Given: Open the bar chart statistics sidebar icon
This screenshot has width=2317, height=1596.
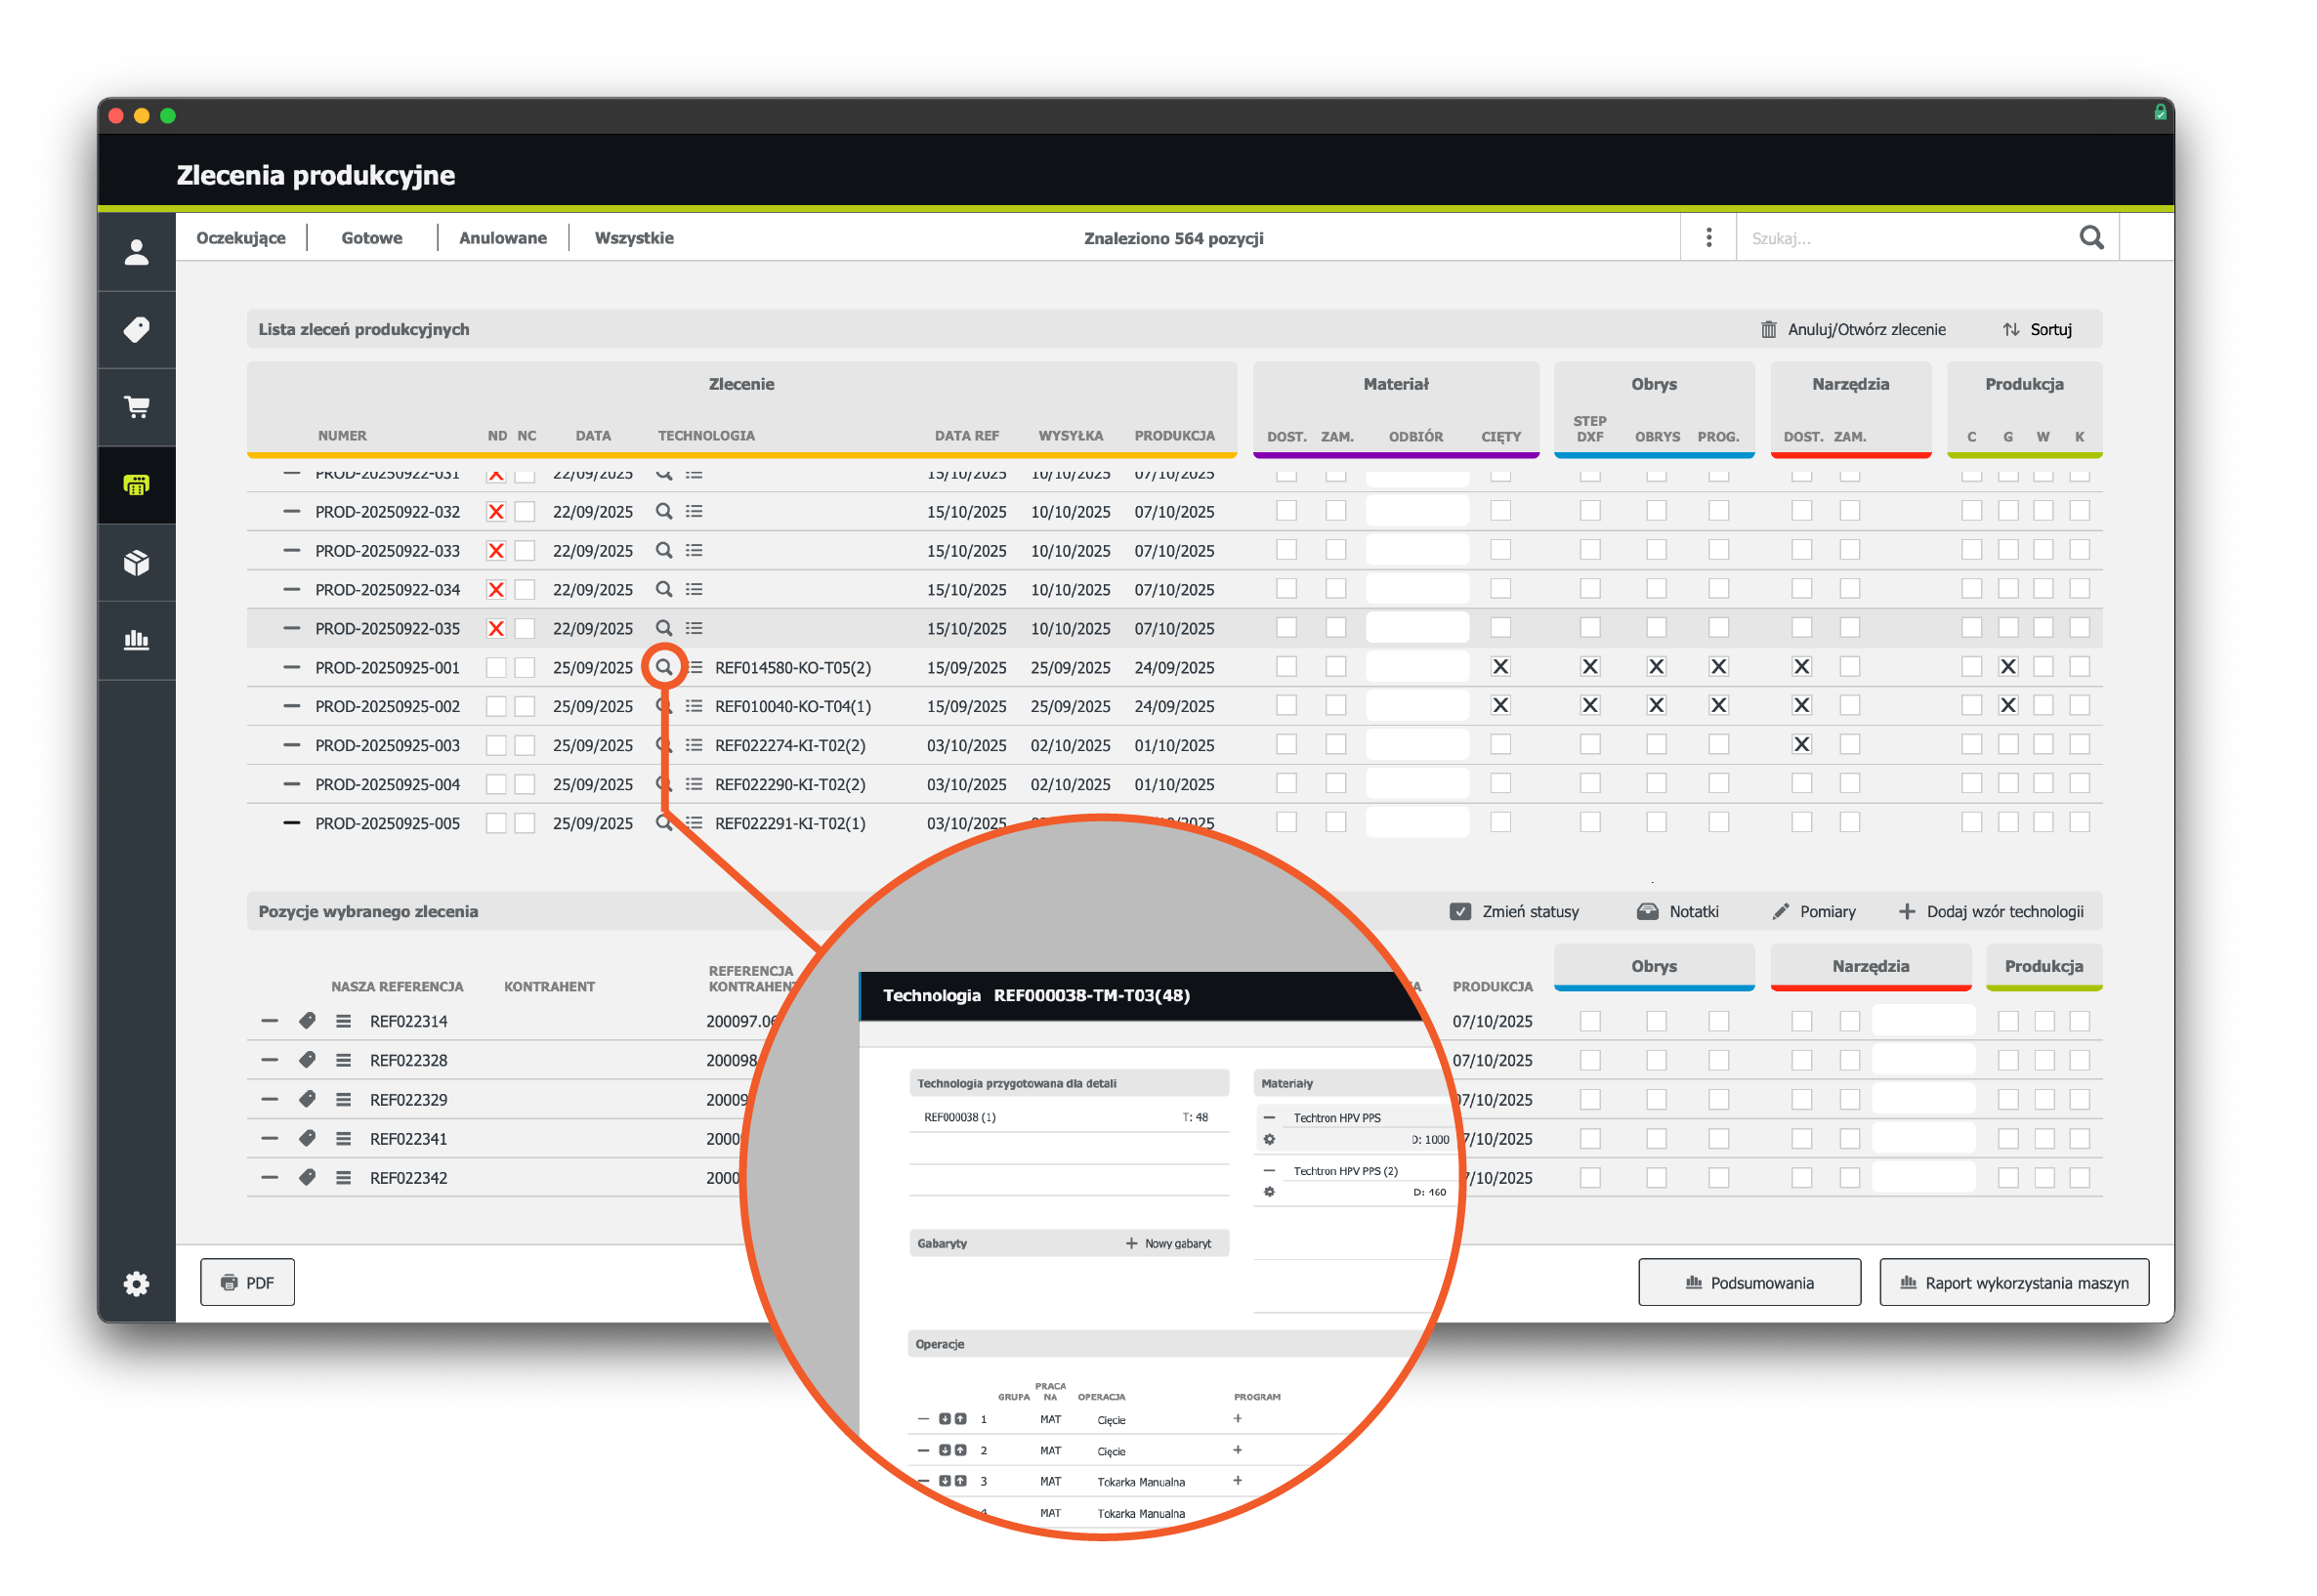Looking at the screenshot, I should (137, 640).
